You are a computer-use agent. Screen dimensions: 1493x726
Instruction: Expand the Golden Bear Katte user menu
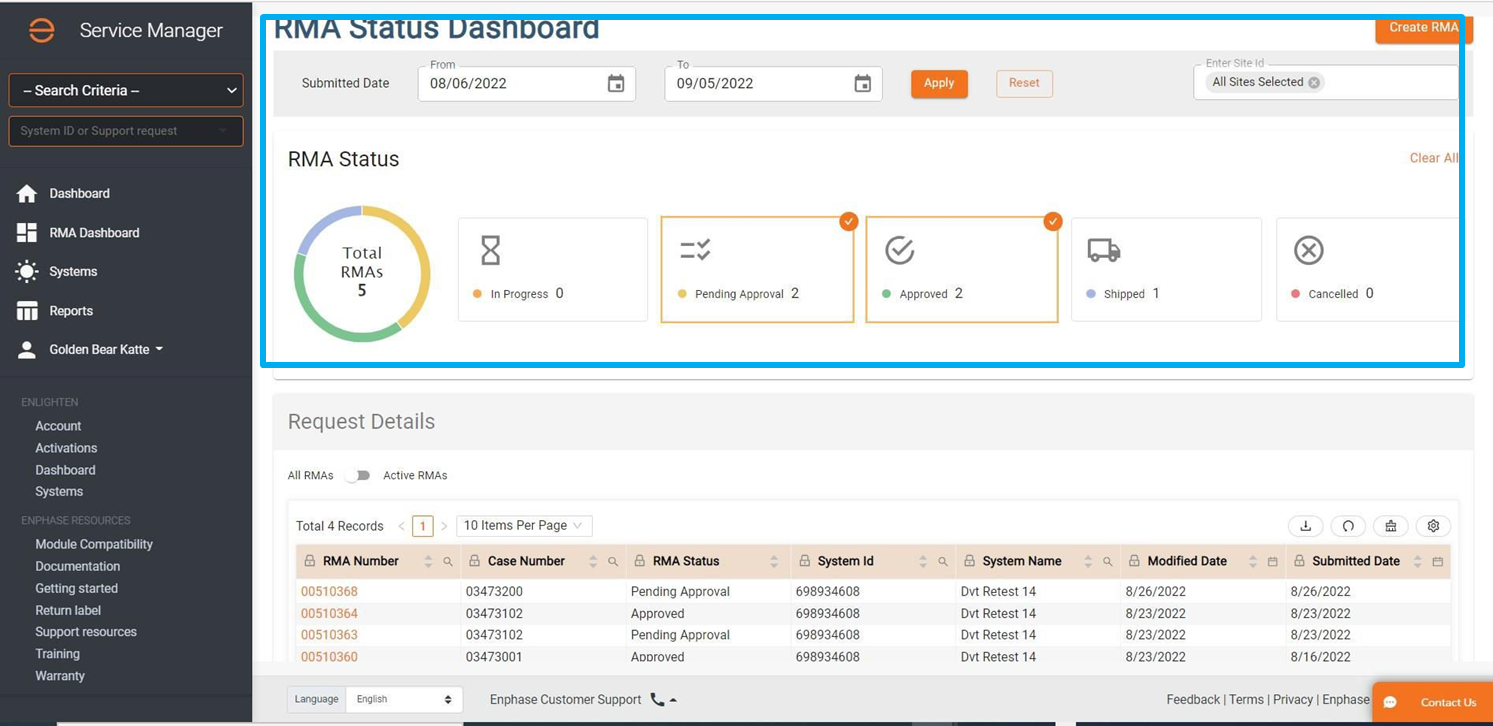click(x=106, y=350)
